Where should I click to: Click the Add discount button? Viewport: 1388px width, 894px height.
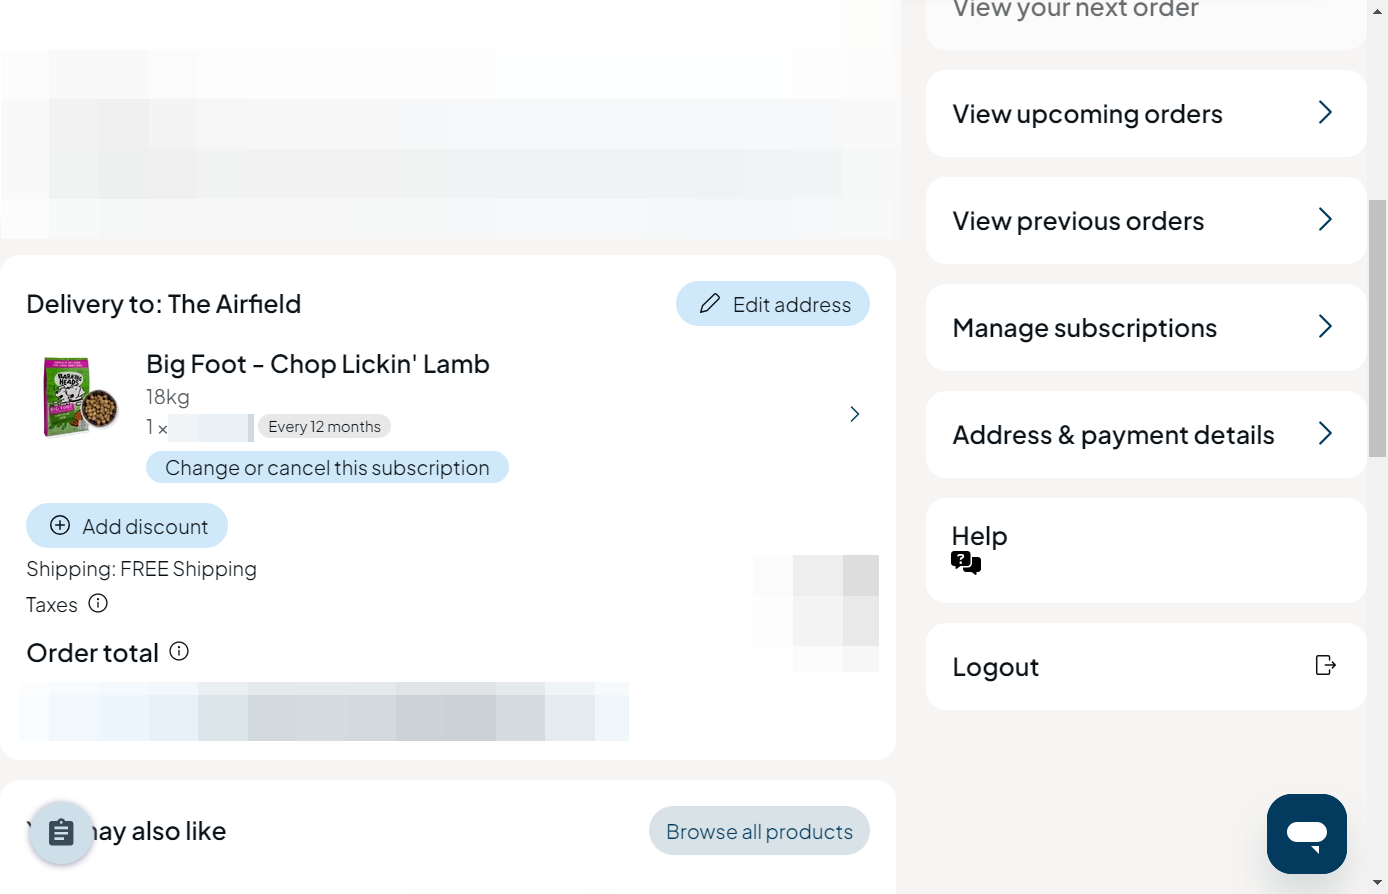[127, 526]
